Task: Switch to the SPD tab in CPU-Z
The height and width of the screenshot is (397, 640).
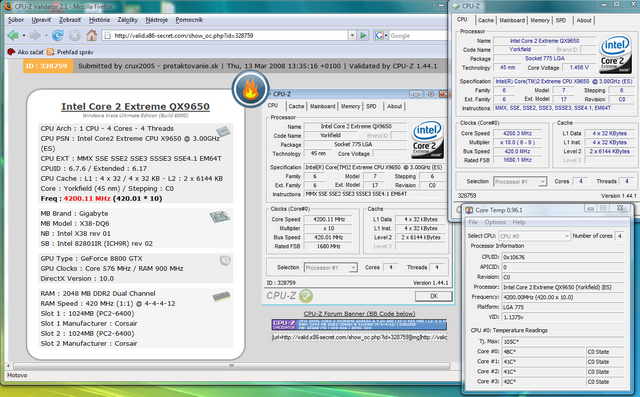Action: pyautogui.click(x=561, y=20)
